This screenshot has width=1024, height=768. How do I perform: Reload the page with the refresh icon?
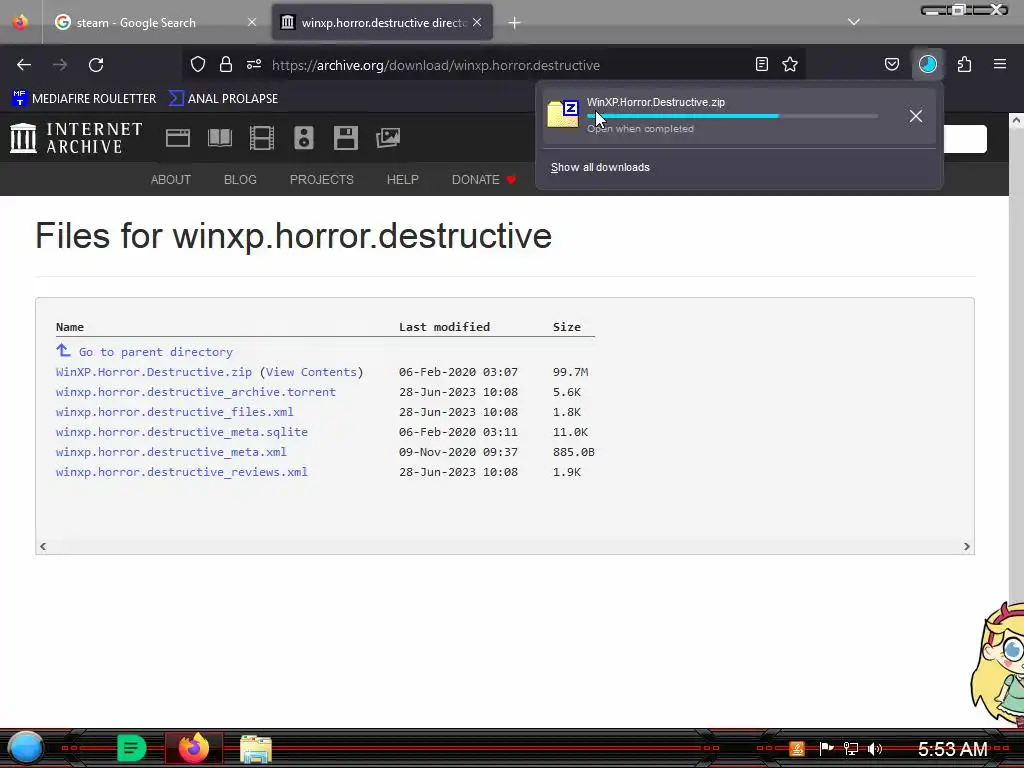click(96, 65)
